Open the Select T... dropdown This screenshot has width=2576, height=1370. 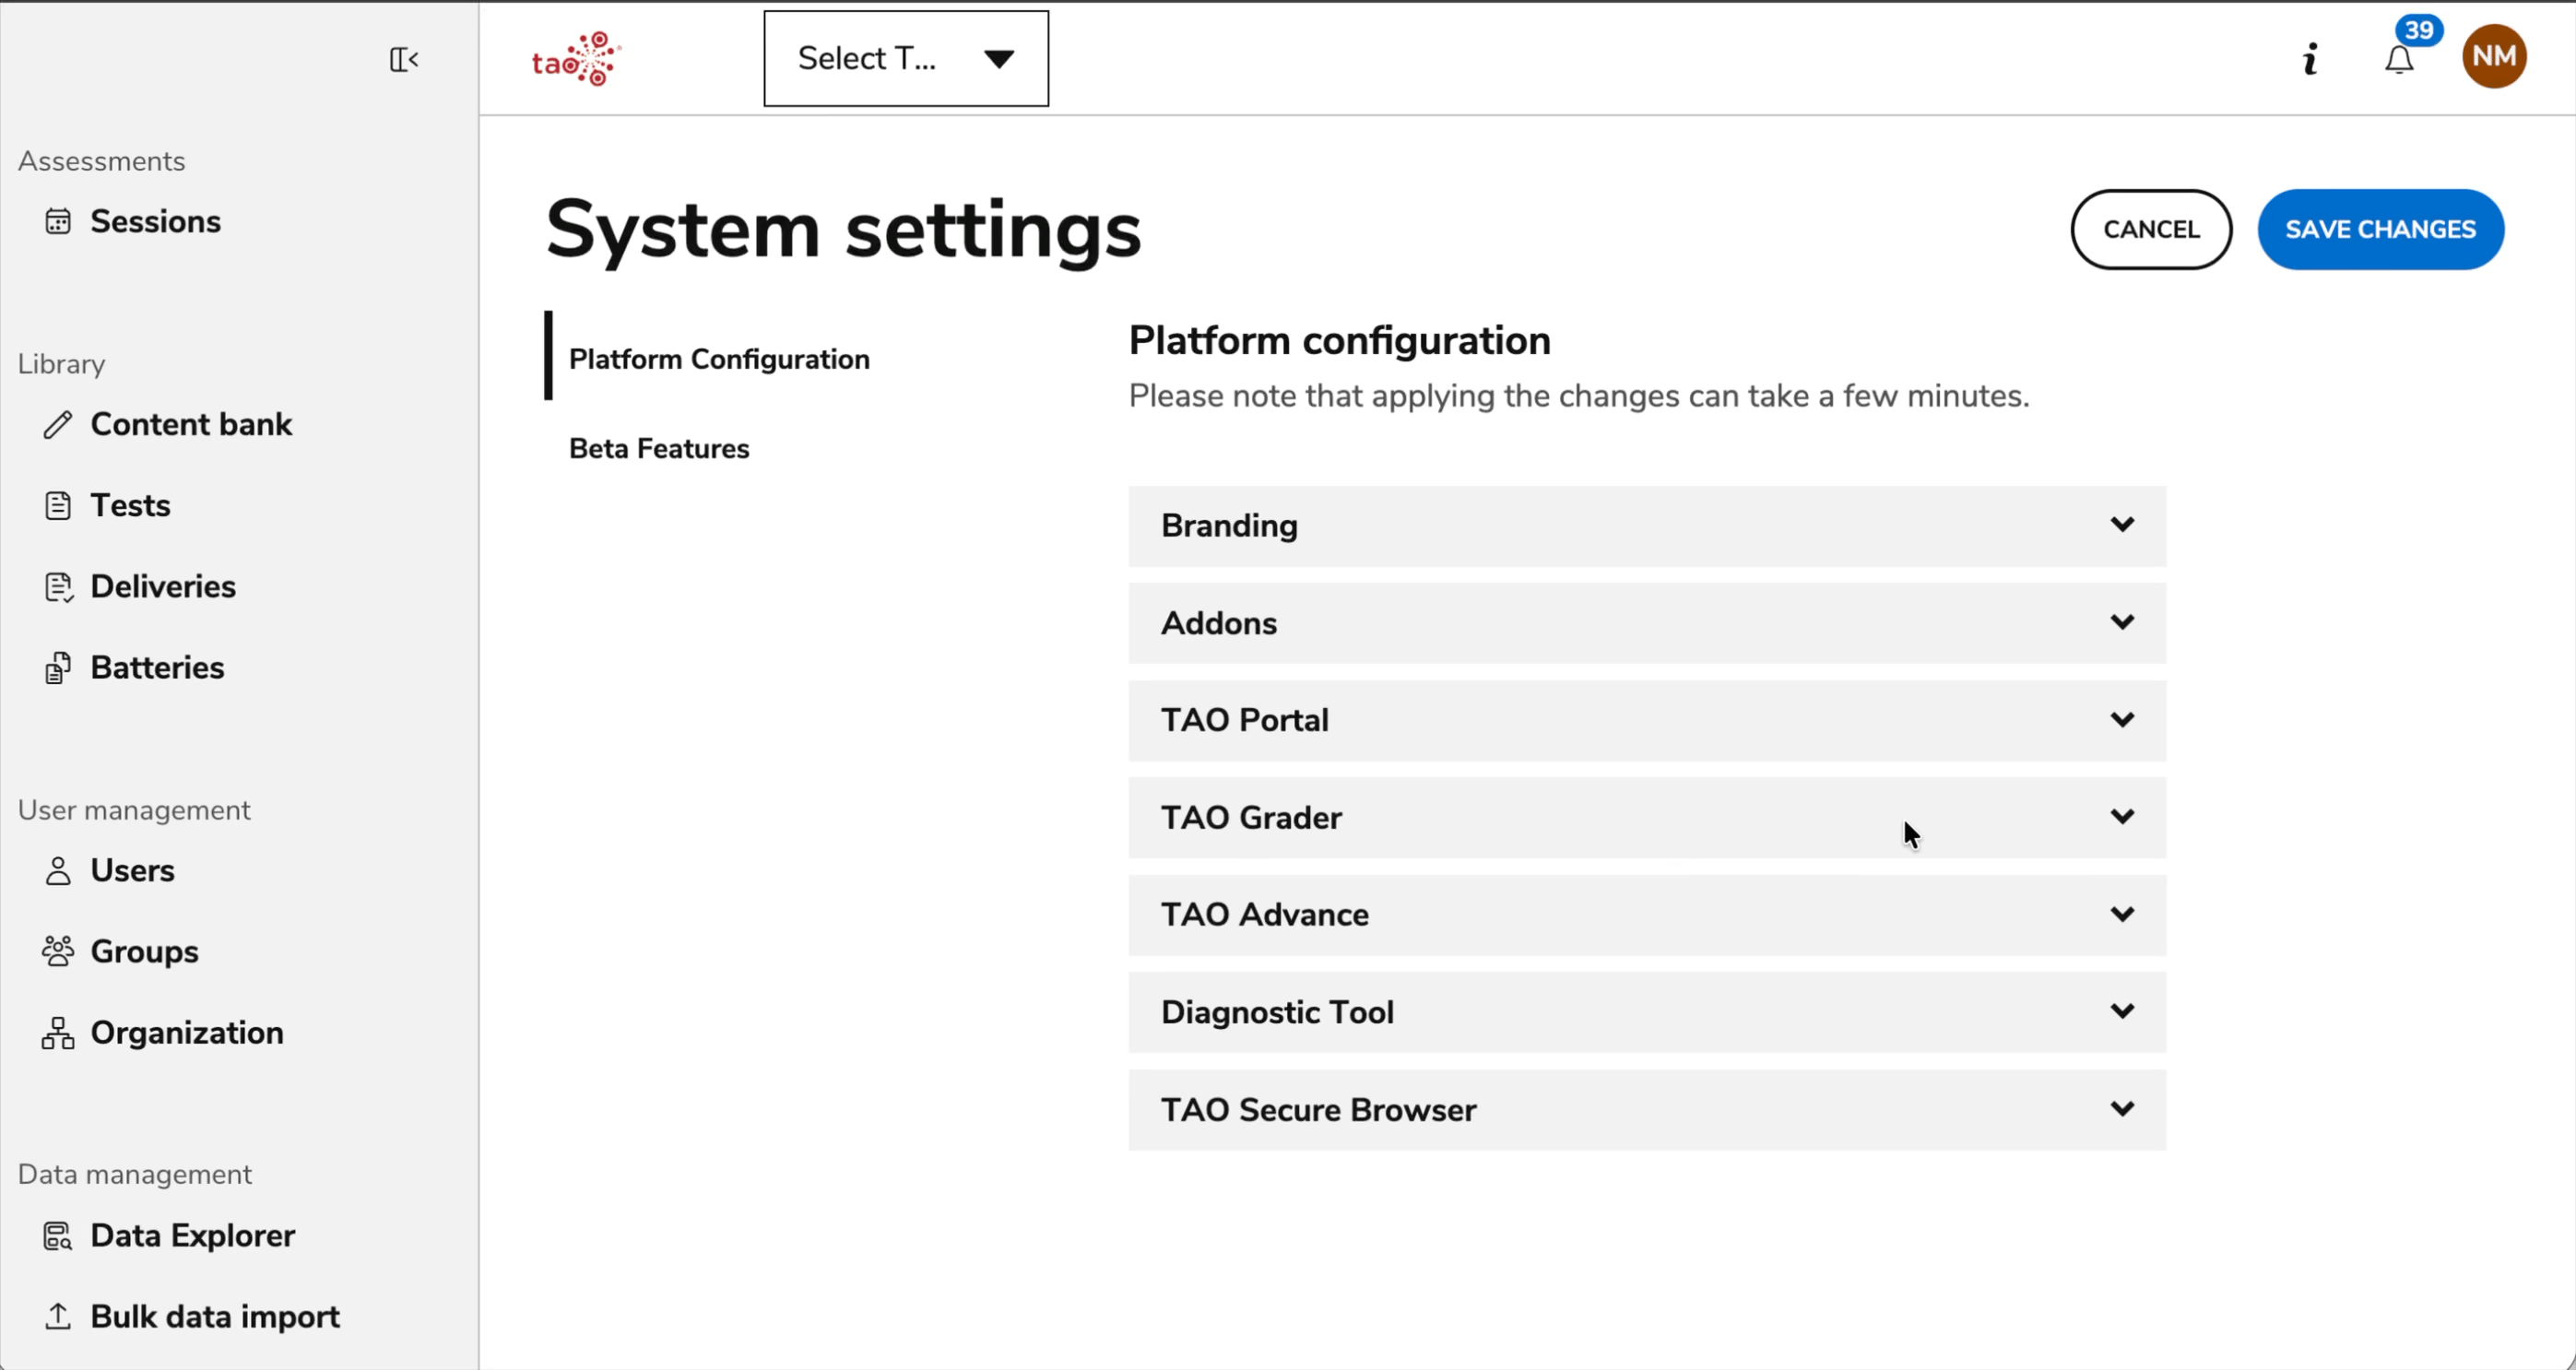click(906, 59)
